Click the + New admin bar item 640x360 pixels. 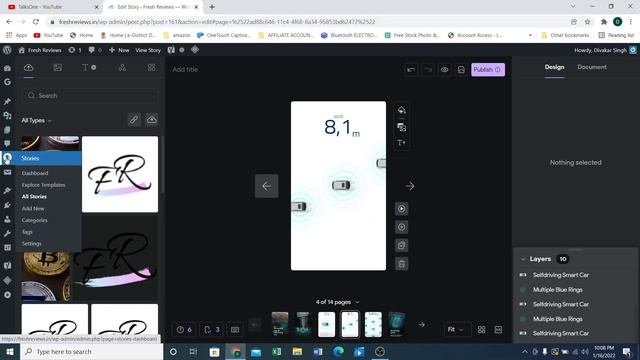(x=119, y=50)
